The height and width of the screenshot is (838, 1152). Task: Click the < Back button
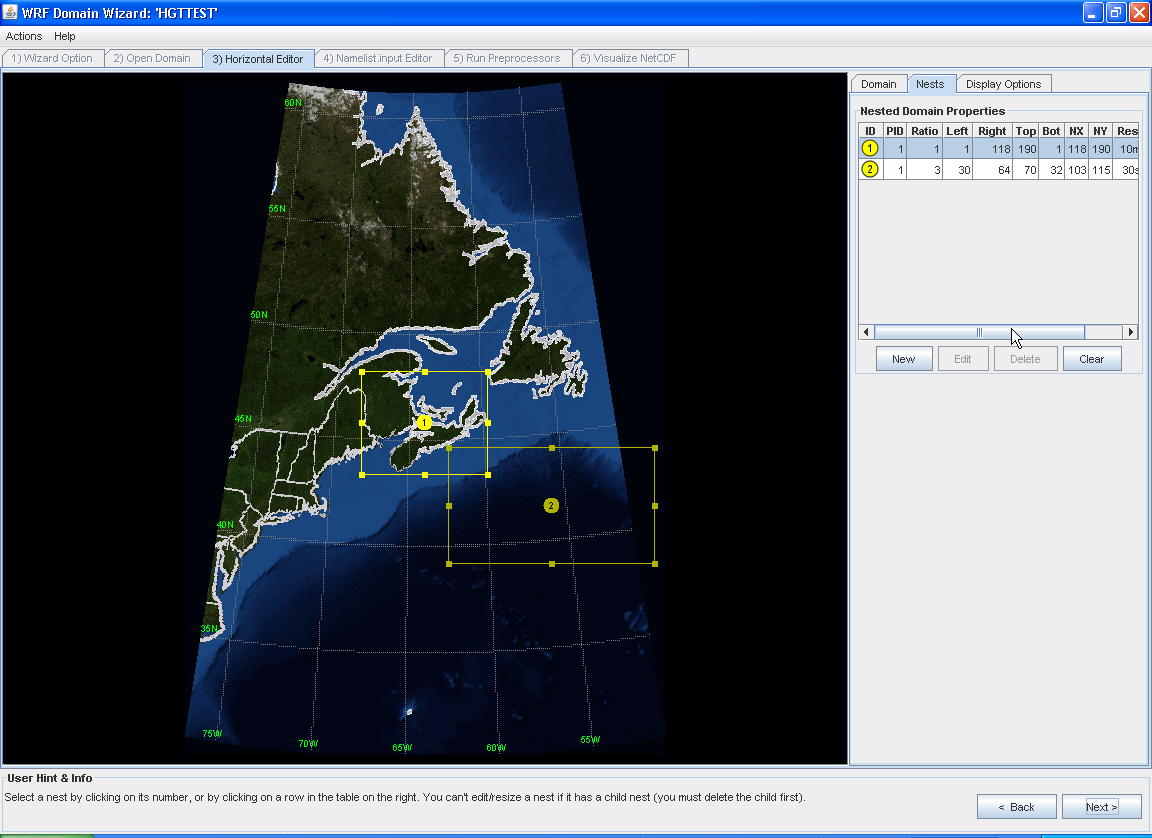(1016, 807)
